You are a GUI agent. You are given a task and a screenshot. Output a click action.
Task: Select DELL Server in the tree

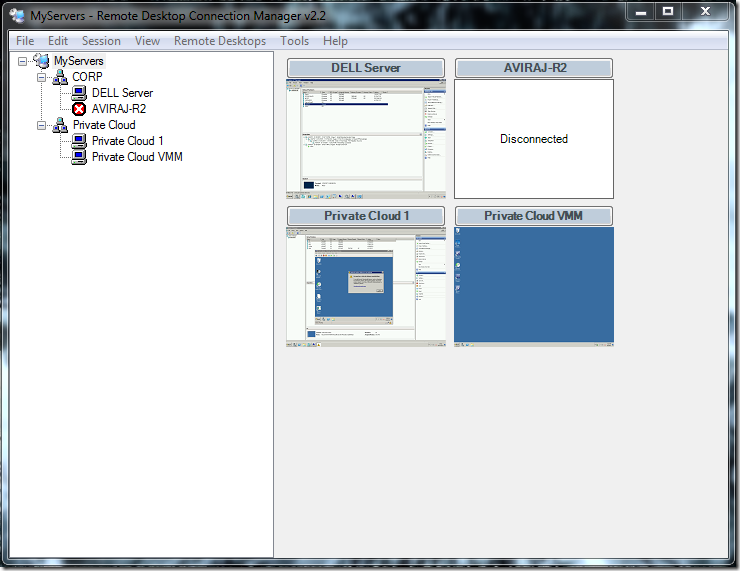click(x=122, y=93)
